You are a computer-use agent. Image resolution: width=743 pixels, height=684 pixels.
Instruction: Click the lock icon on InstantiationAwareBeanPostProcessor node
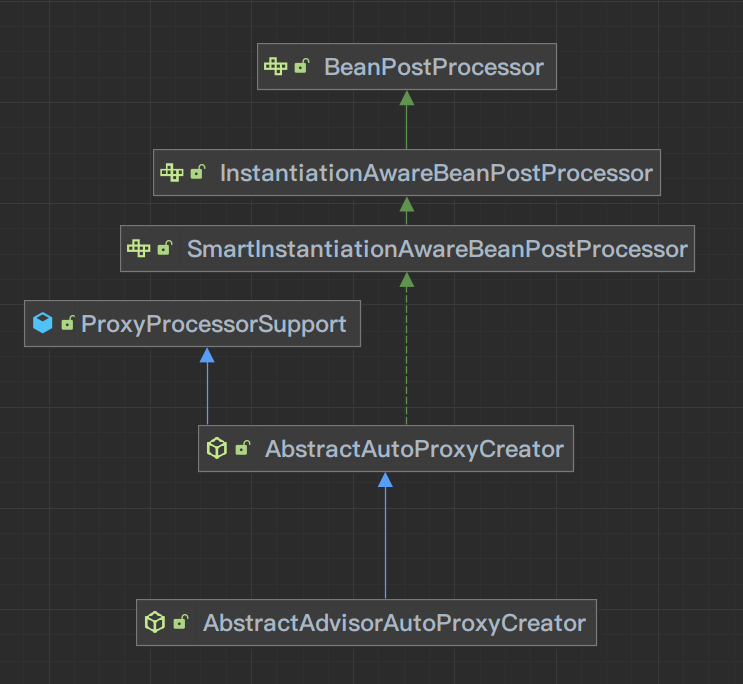(x=198, y=173)
